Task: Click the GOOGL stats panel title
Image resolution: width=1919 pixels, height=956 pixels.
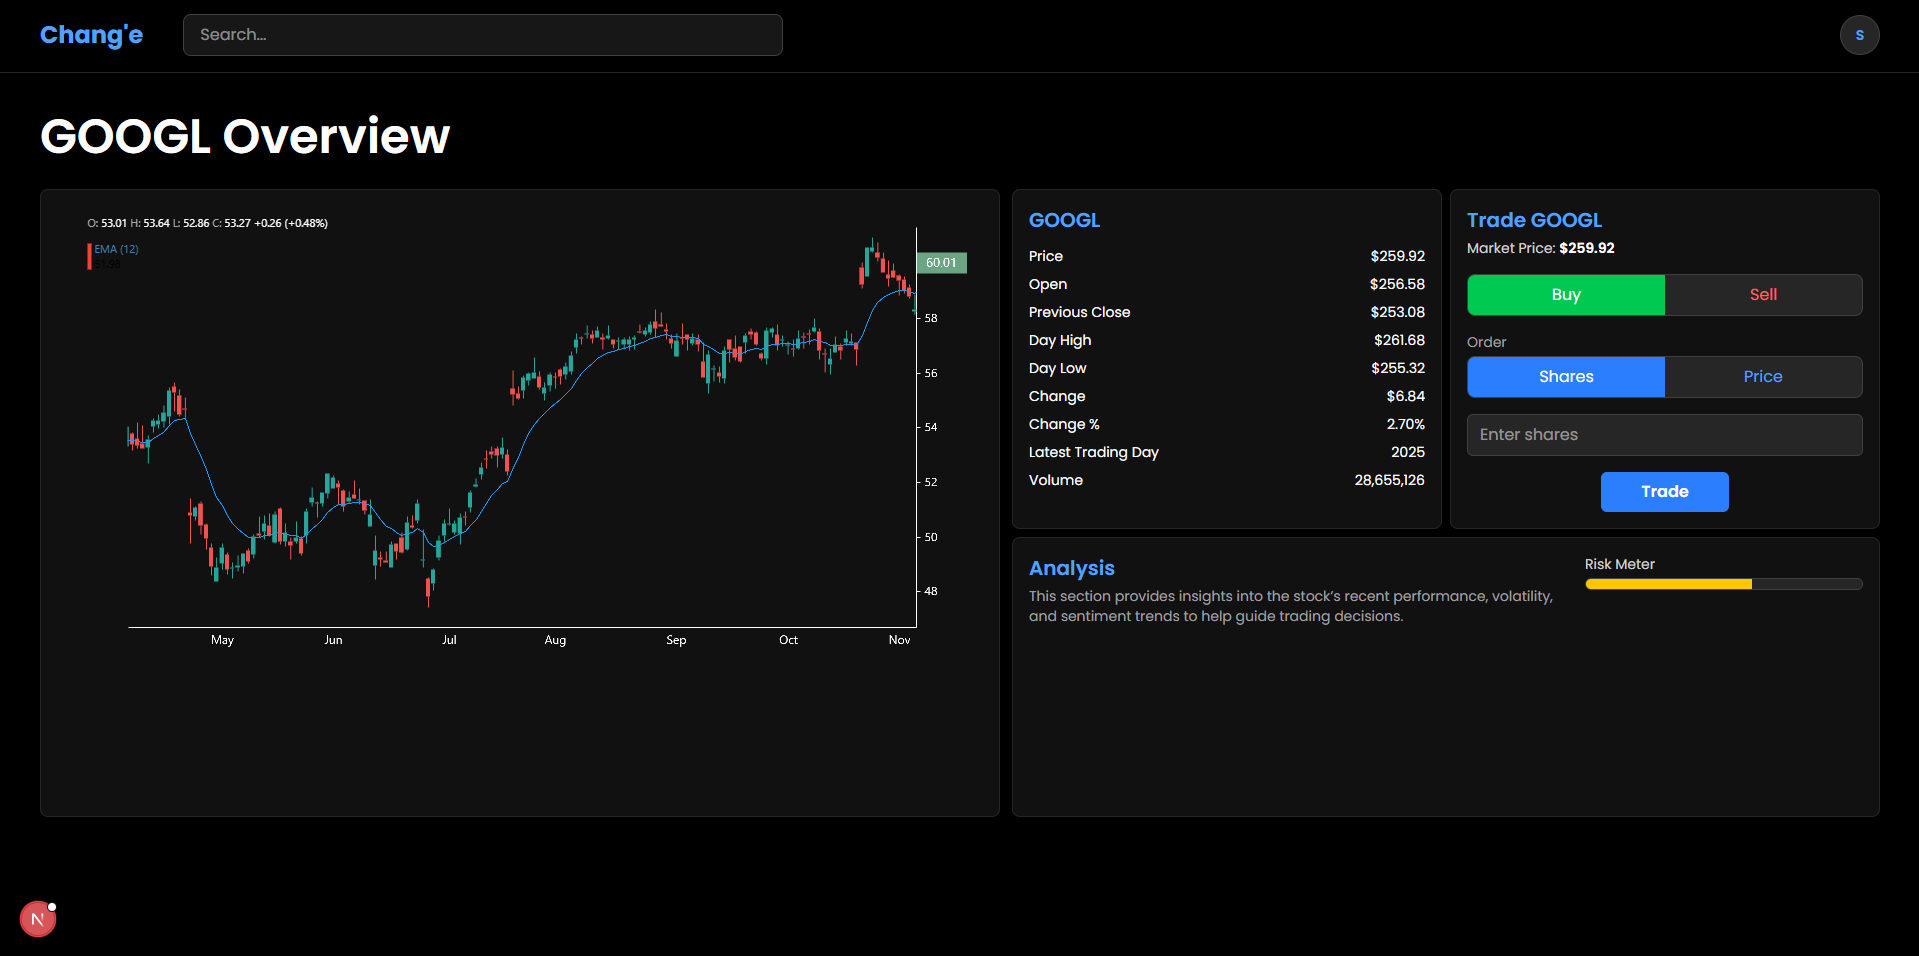Action: 1064,220
